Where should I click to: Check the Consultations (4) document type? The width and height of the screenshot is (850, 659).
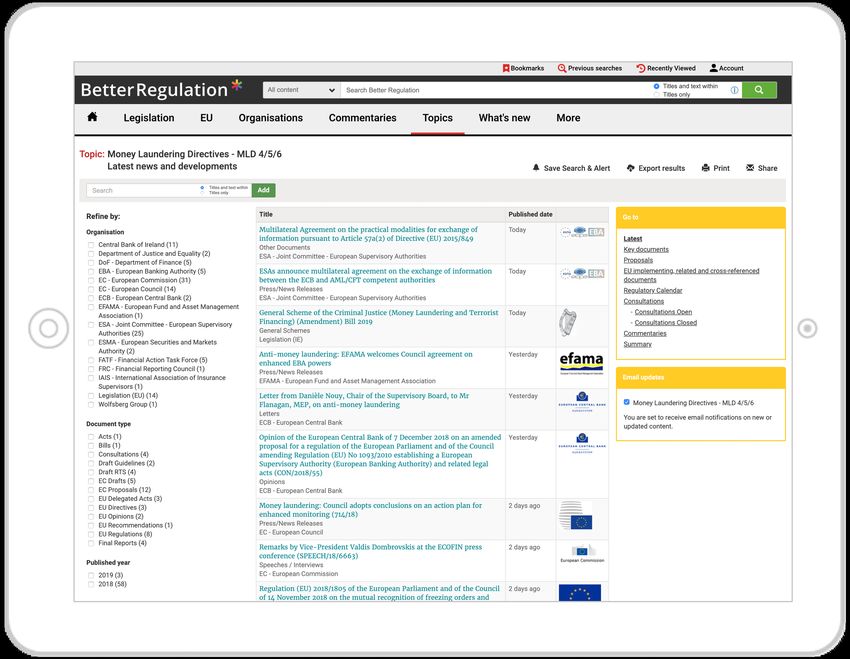[x=91, y=454]
